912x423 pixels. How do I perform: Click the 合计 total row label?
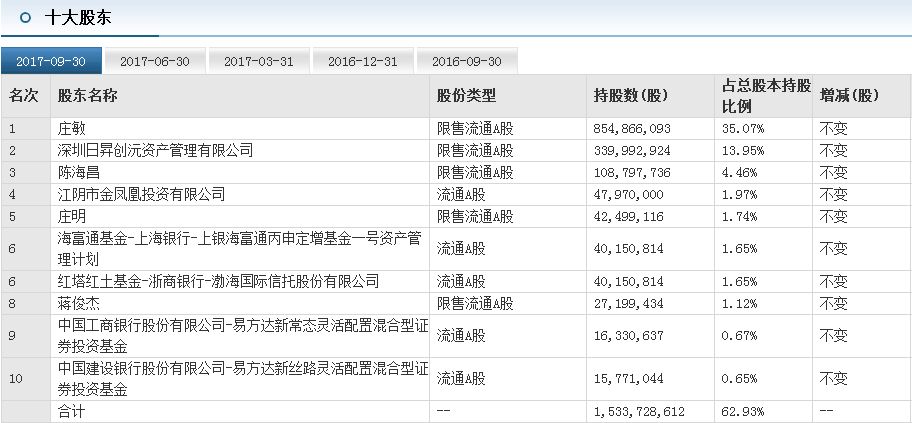(72, 412)
